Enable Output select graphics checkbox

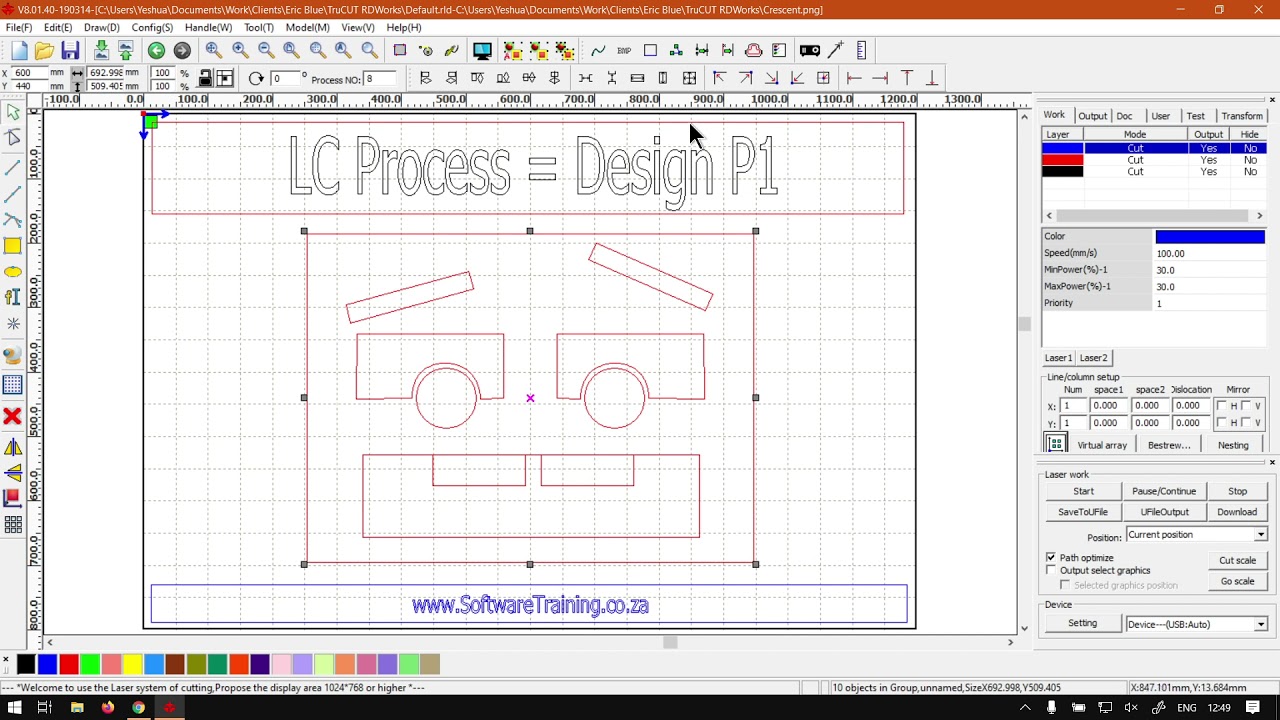[x=1051, y=570]
